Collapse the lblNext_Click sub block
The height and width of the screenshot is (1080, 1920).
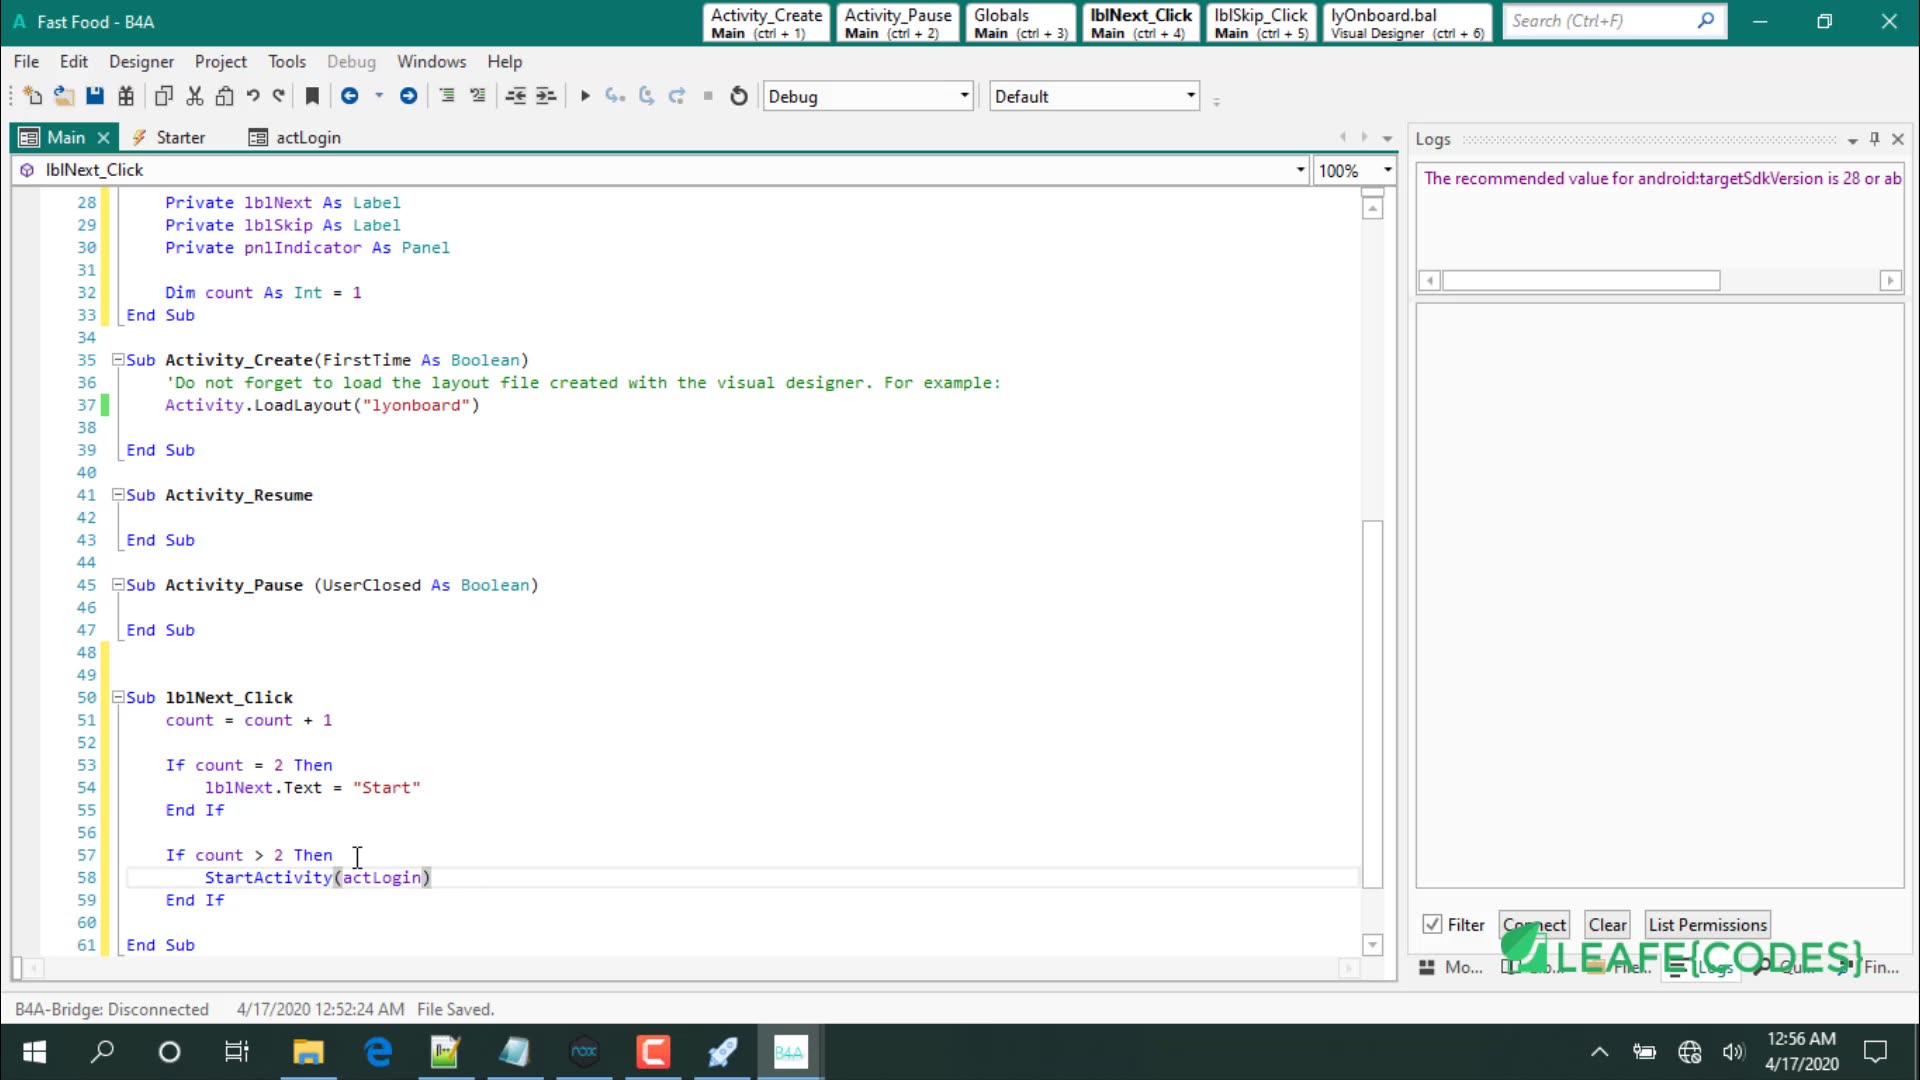[x=118, y=697]
